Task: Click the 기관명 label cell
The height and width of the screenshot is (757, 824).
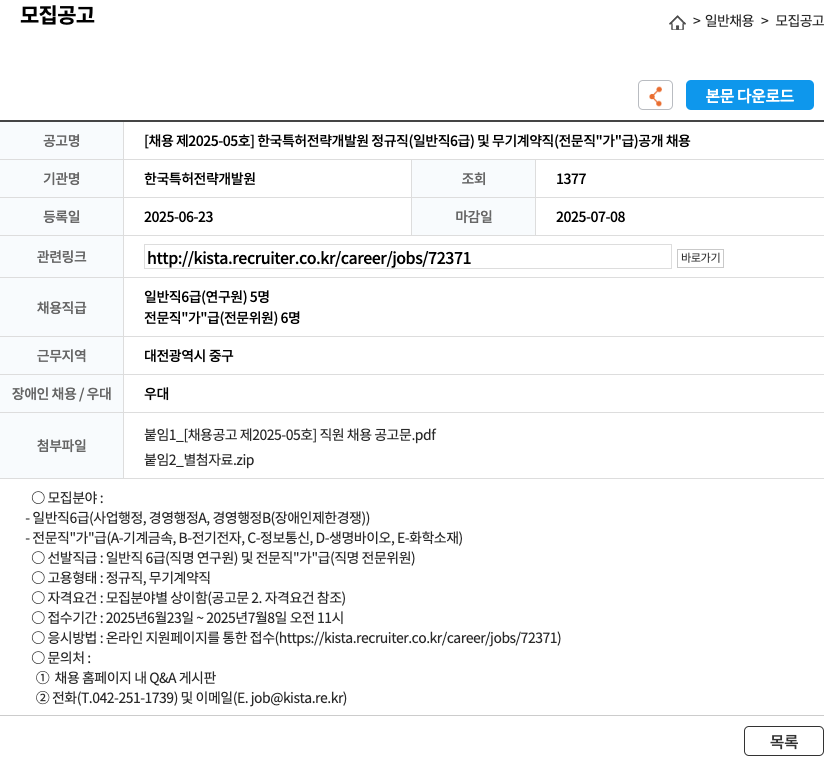Action: coord(61,179)
